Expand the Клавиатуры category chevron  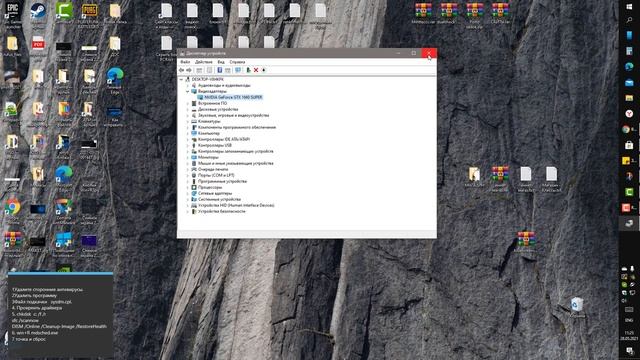click(188, 121)
